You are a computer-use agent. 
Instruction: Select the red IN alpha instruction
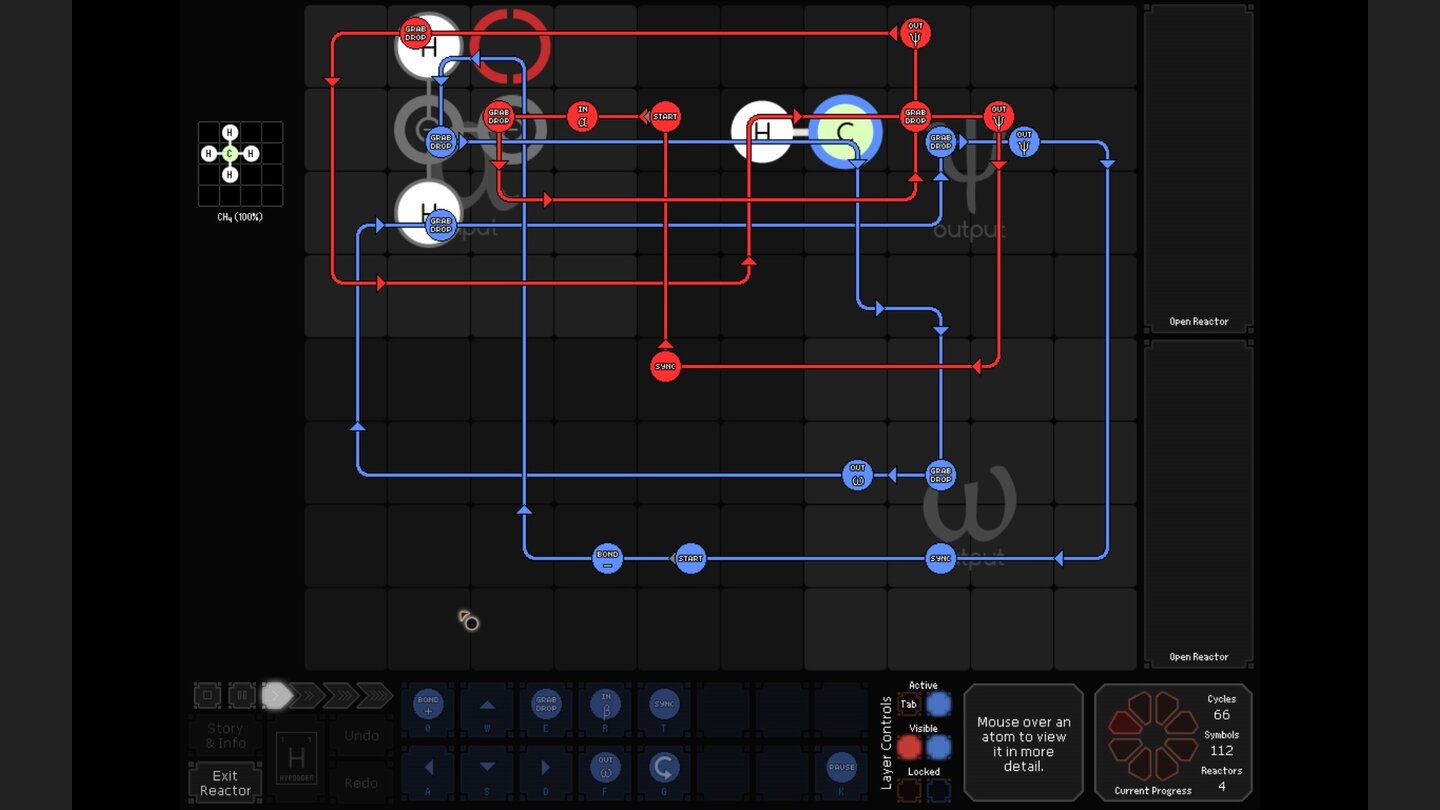tap(582, 117)
